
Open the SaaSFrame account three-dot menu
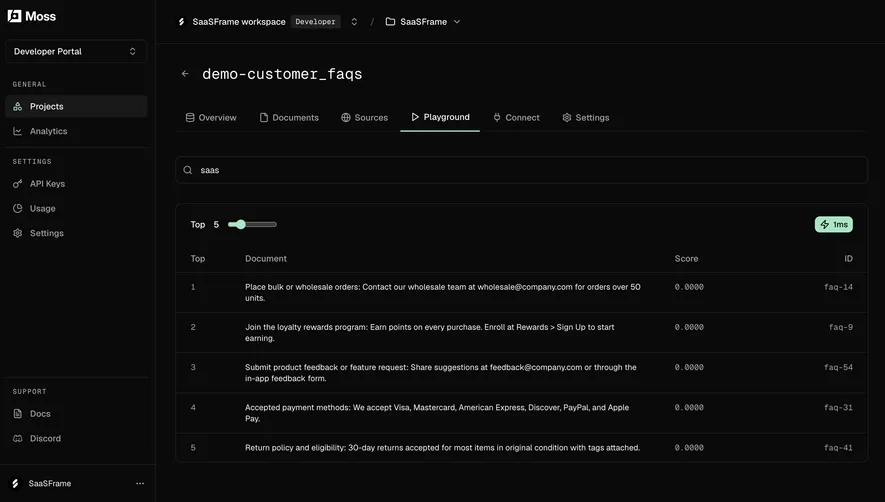[x=140, y=483]
